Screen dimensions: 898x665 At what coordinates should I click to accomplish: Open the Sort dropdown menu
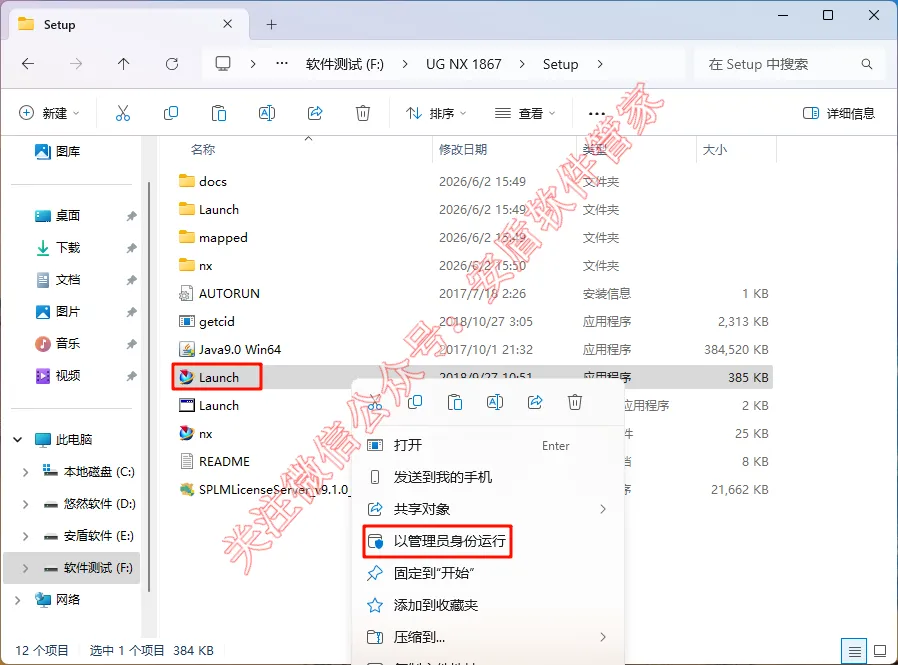coord(436,113)
